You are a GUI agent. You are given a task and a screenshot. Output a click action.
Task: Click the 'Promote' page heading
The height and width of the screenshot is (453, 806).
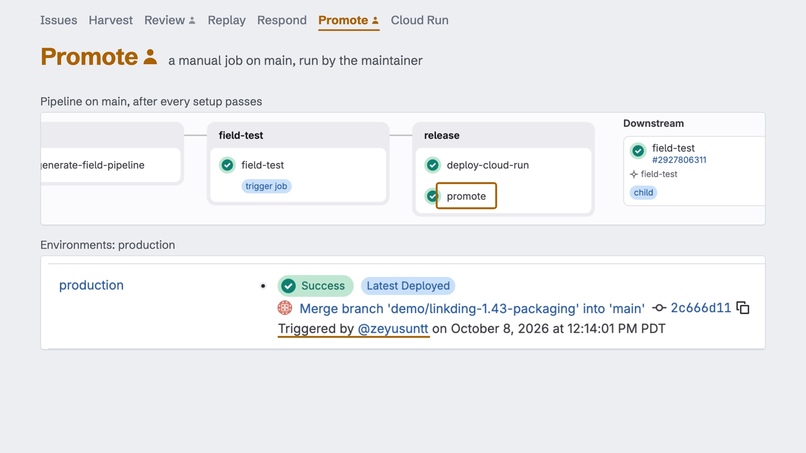point(89,57)
